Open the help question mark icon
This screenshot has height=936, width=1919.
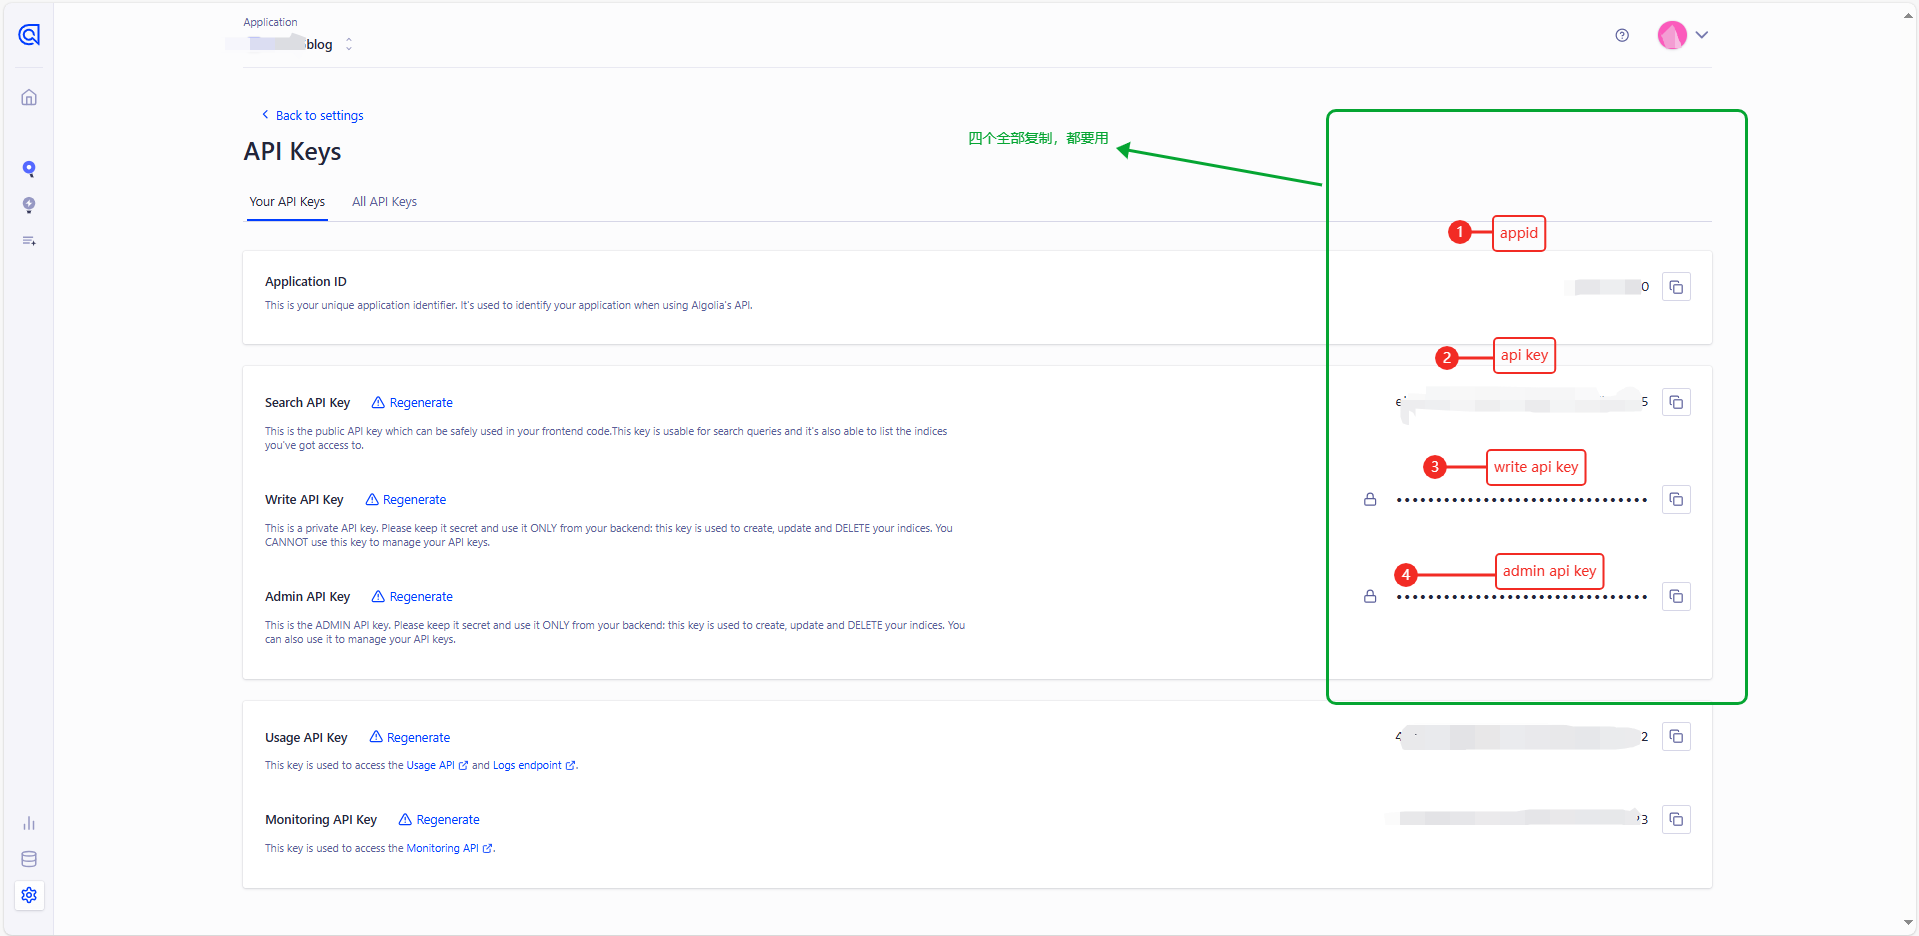pos(1622,36)
